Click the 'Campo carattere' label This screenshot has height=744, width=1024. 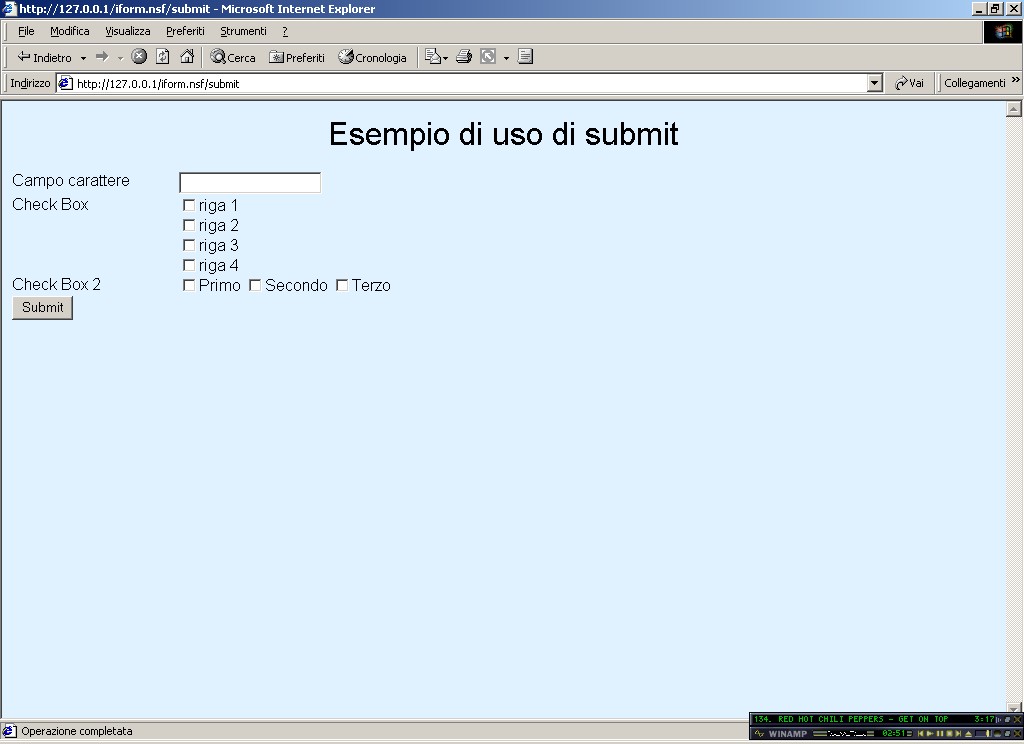pyautogui.click(x=71, y=180)
